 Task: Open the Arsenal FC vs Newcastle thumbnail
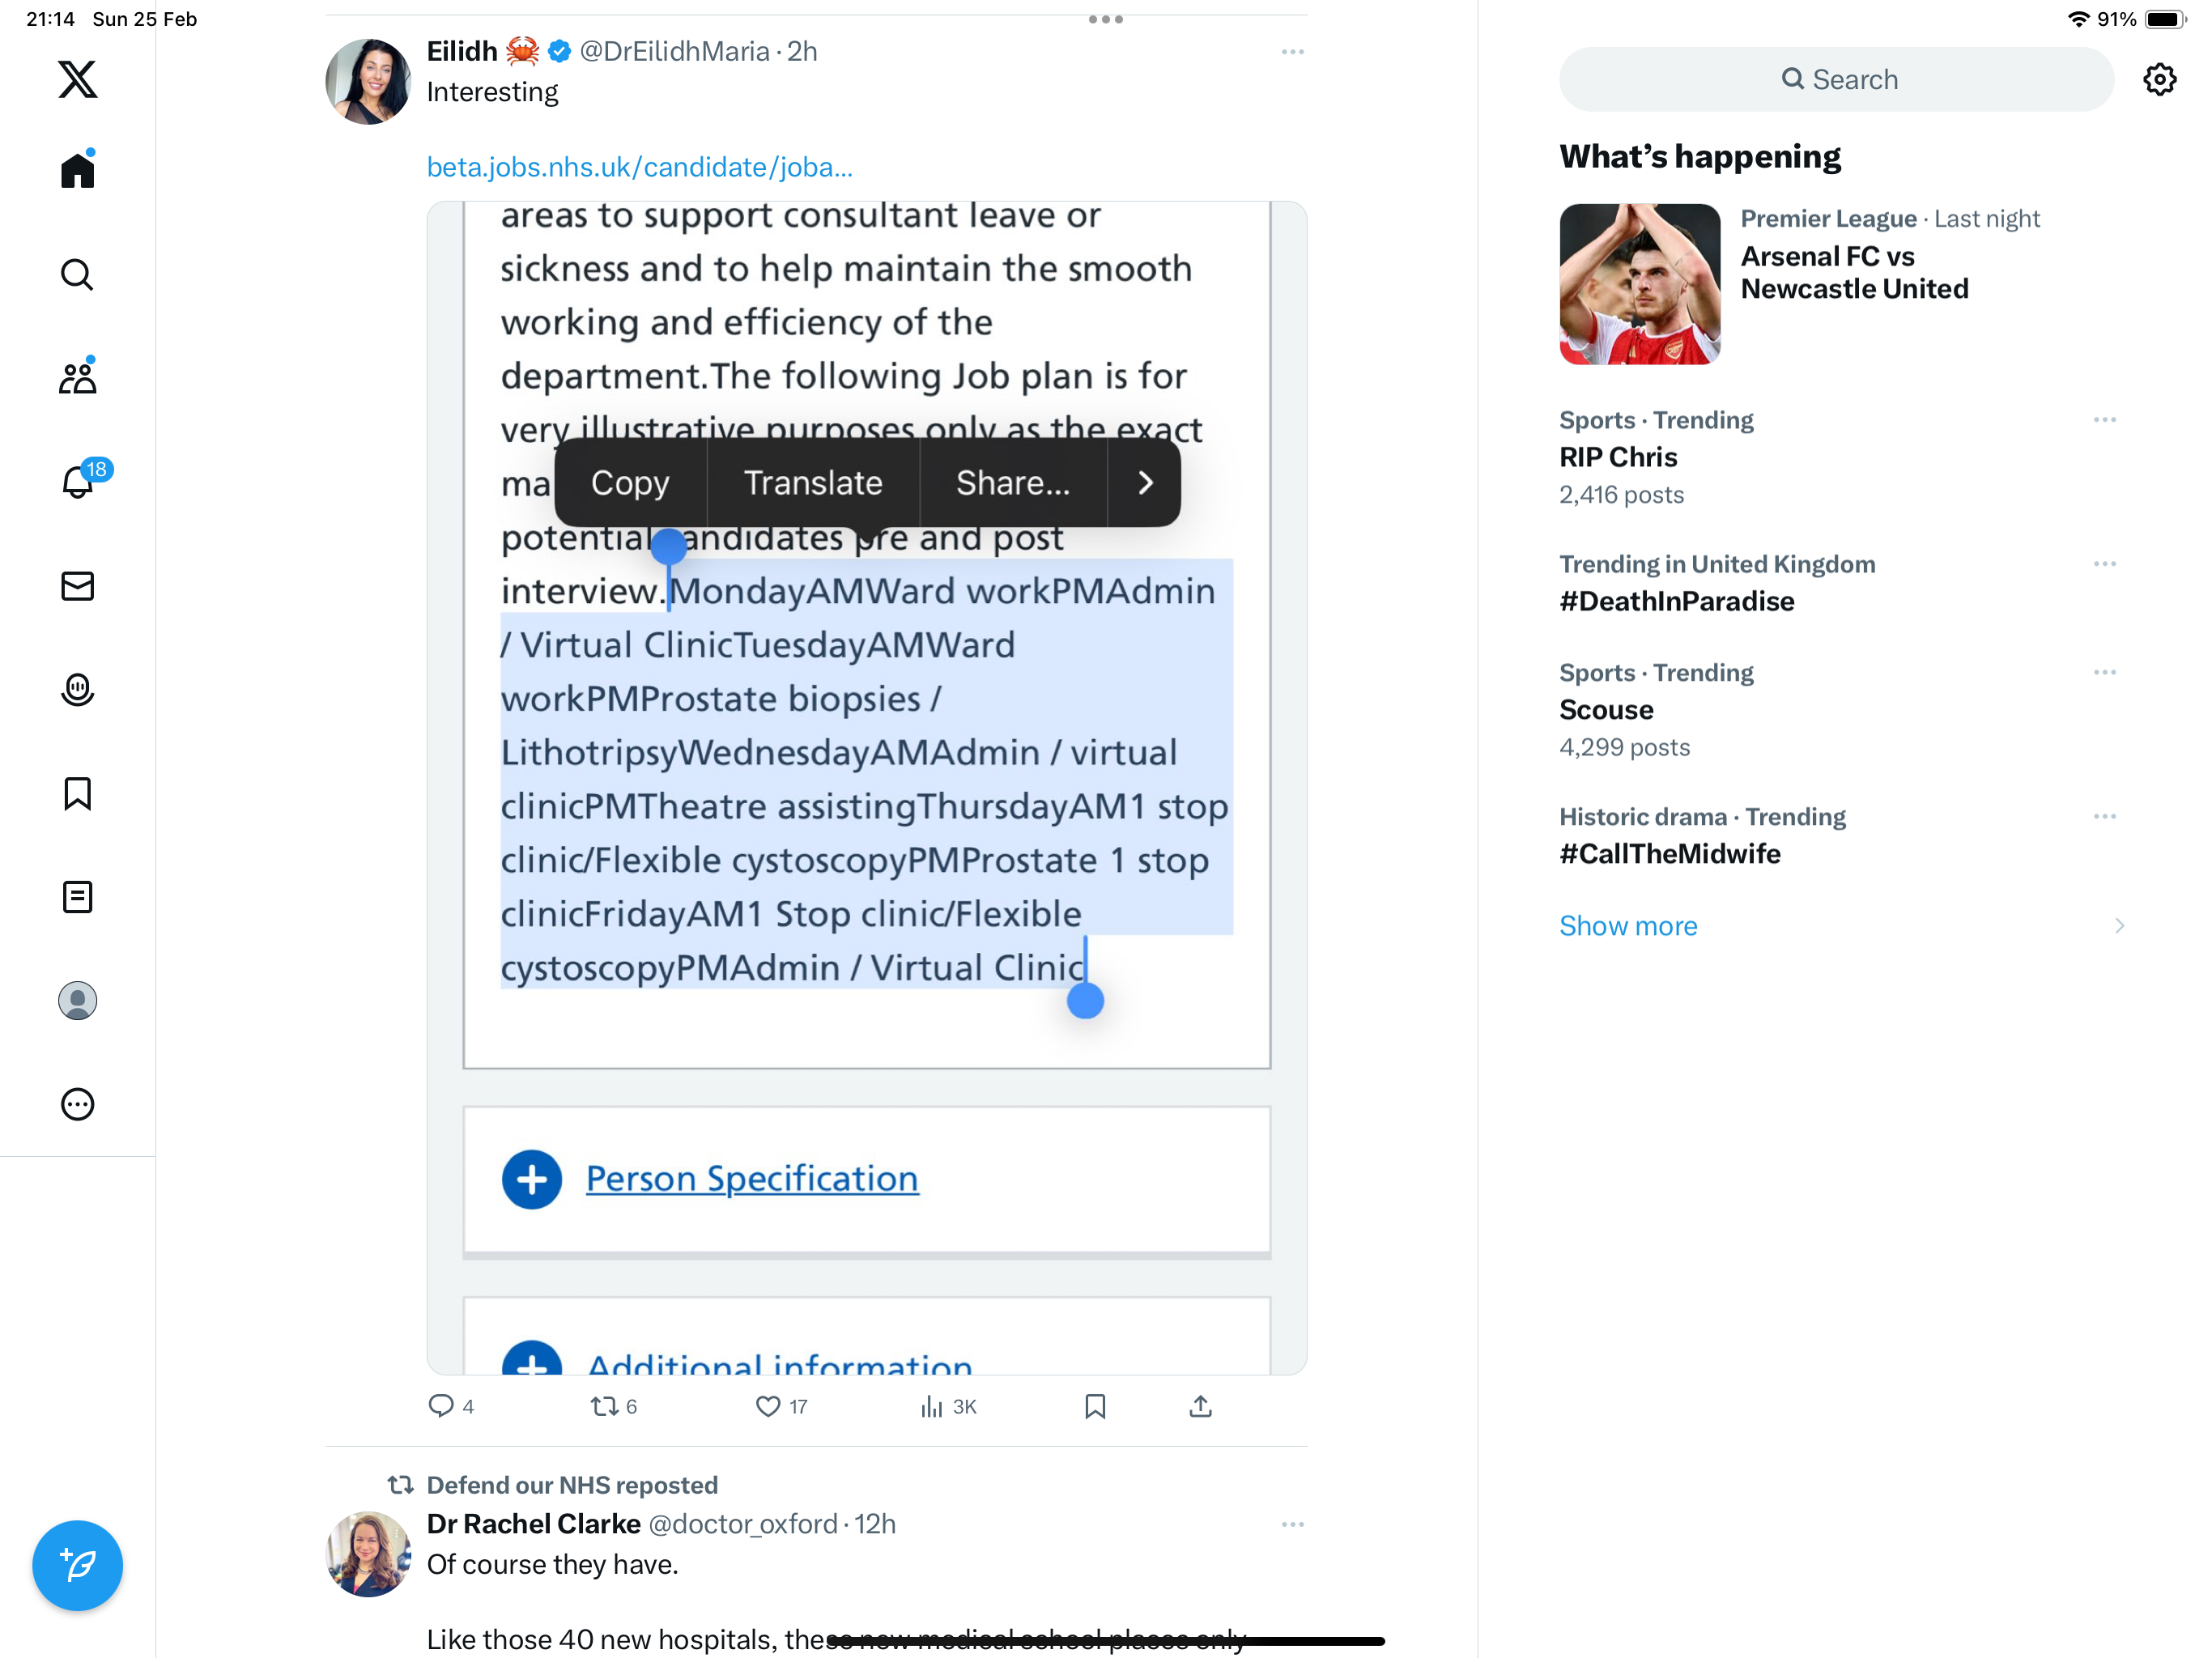[x=1640, y=284]
